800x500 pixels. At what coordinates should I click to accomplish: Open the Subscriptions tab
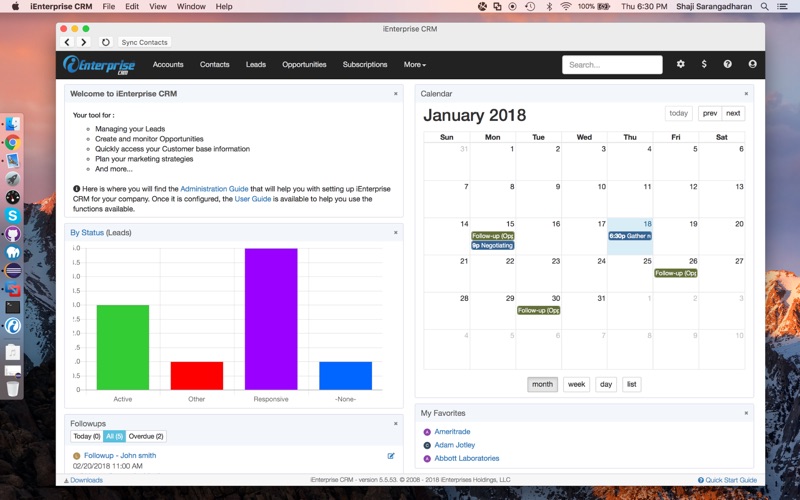pos(365,65)
